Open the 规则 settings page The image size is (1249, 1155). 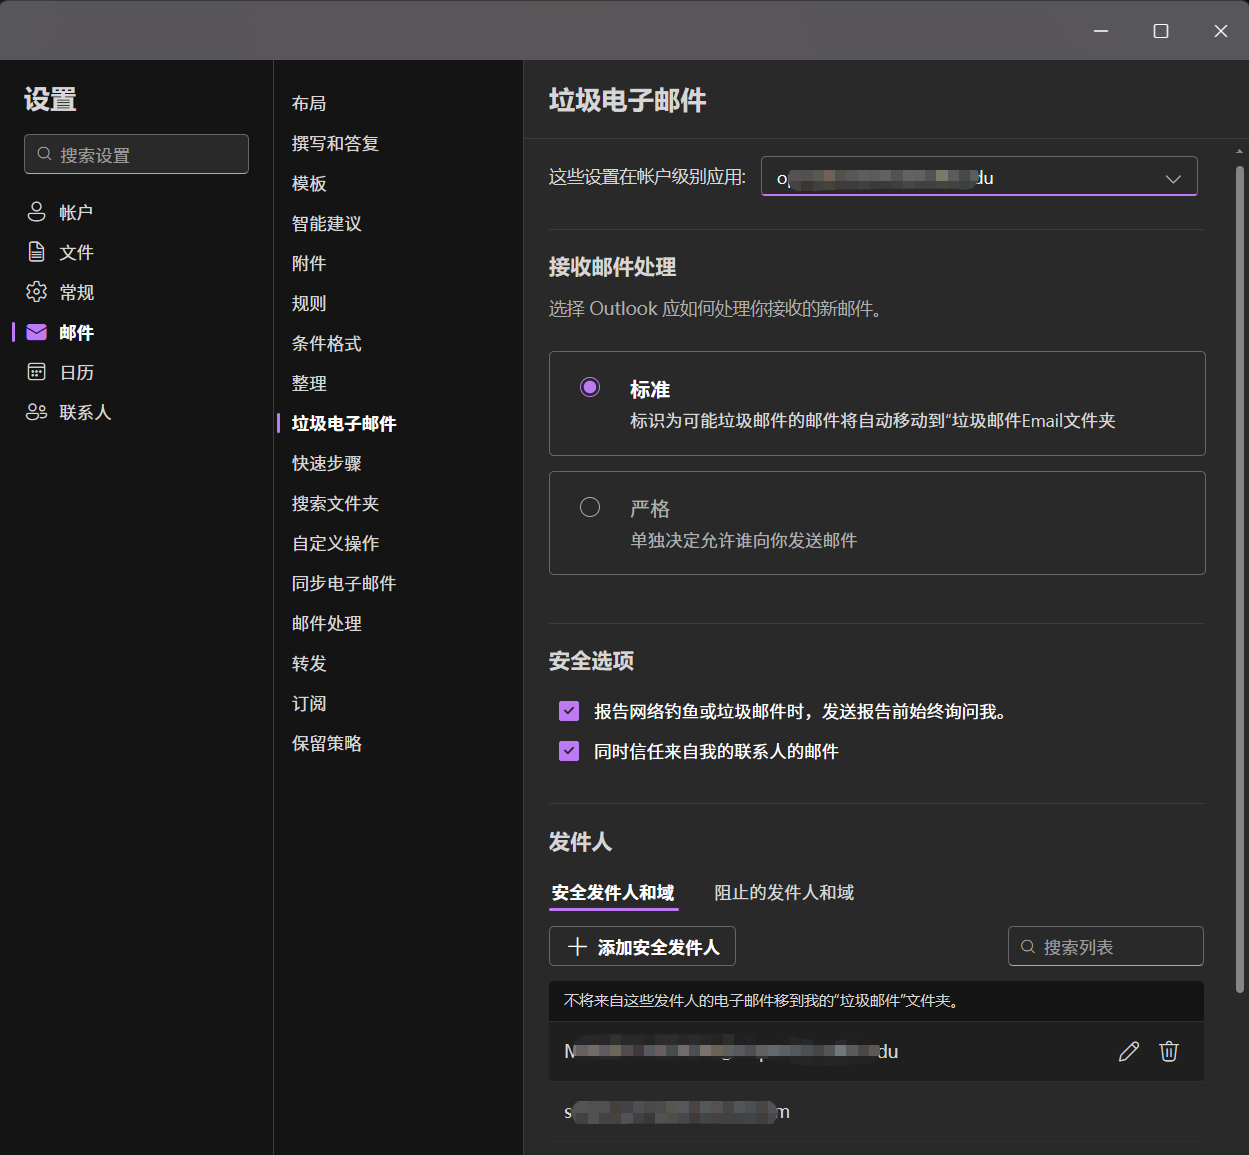[309, 303]
